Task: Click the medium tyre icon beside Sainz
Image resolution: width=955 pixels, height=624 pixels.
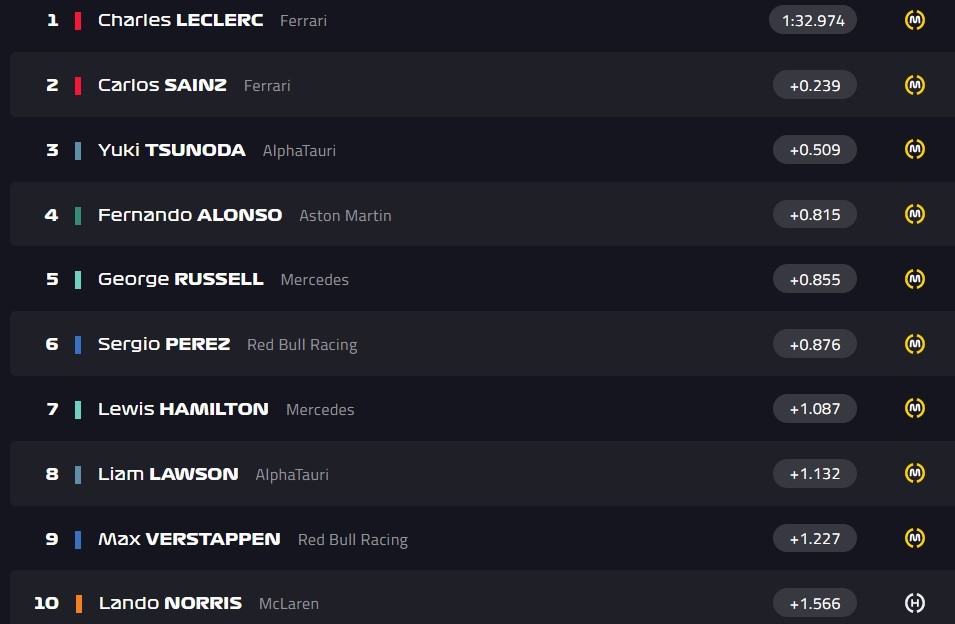Action: 914,85
